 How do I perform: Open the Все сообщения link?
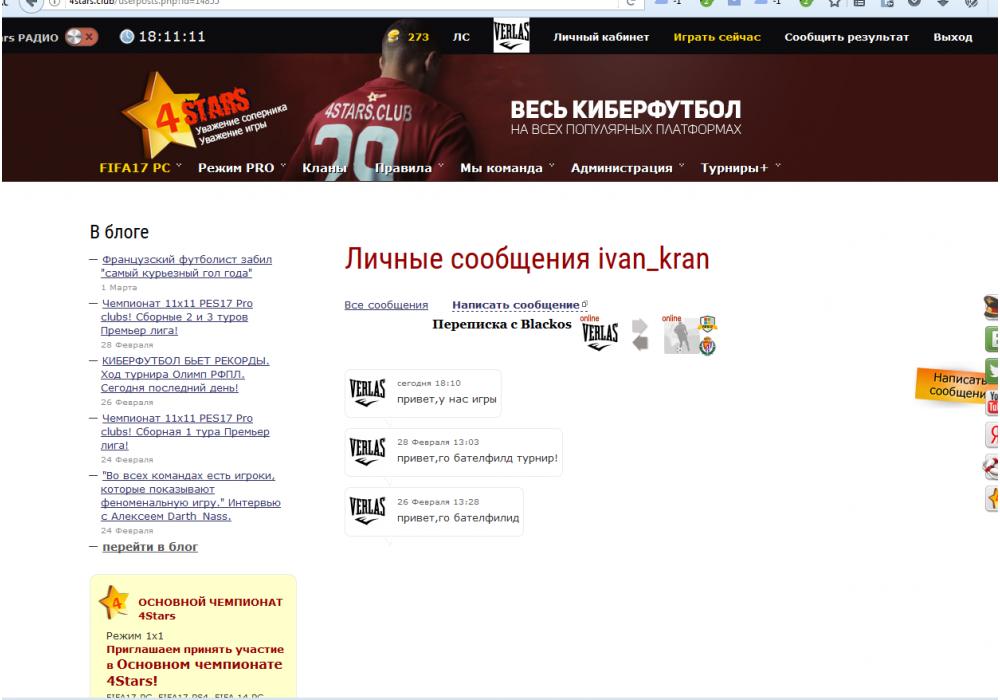coord(386,305)
